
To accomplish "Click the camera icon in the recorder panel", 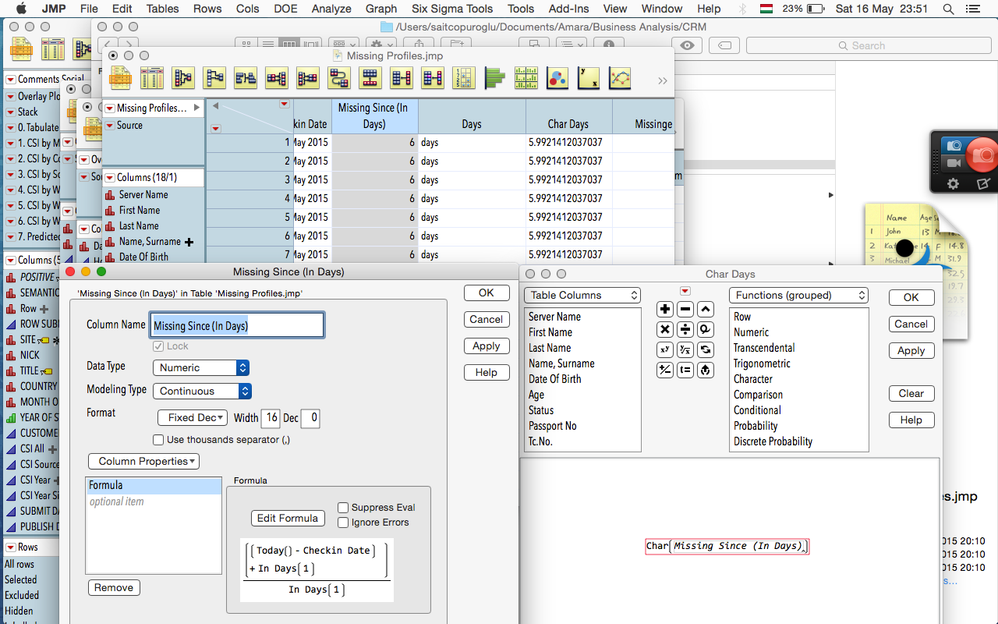I will click(x=953, y=146).
